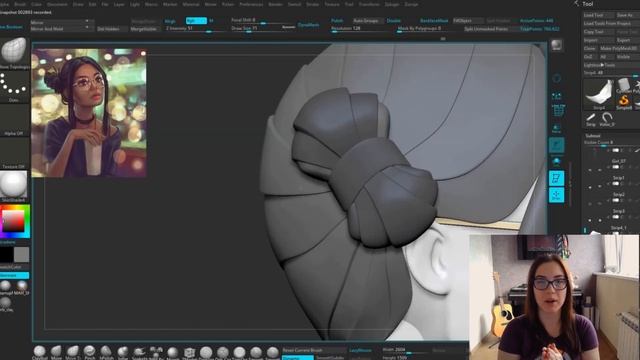Adjust the Draw Size slider
The image size is (640, 360).
click(x=260, y=29)
